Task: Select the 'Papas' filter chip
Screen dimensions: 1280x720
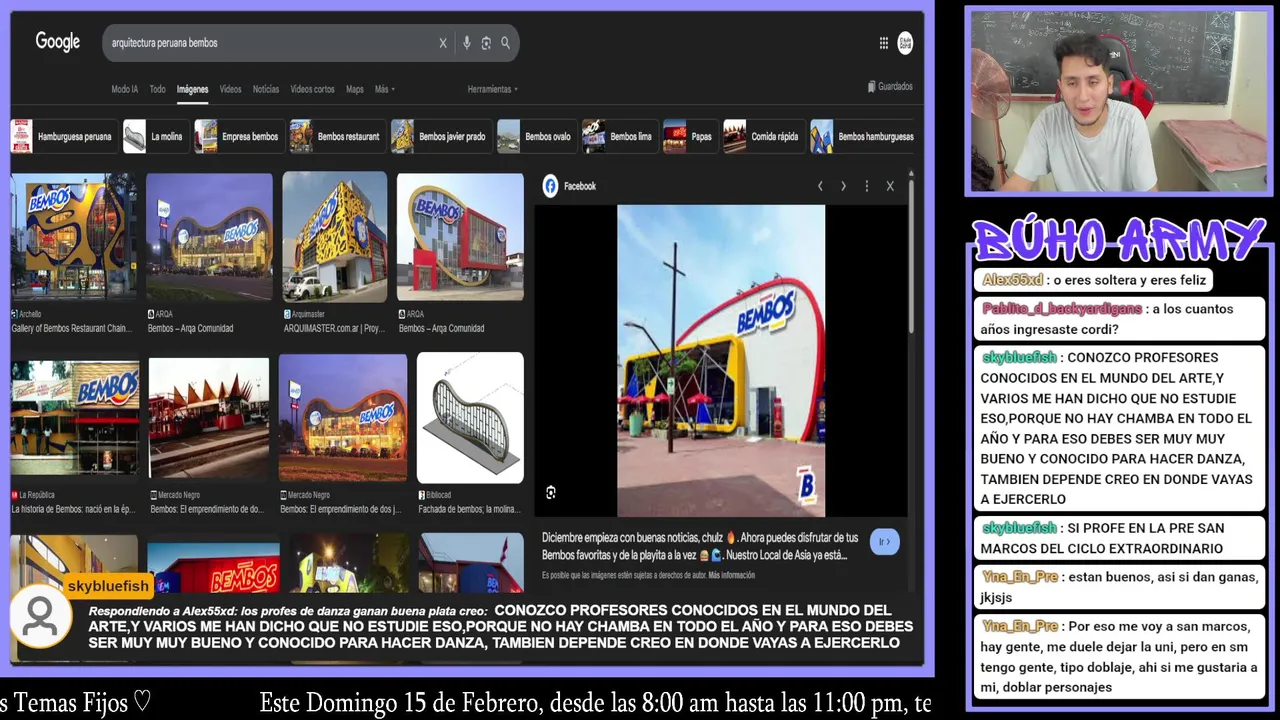Action: (x=690, y=136)
